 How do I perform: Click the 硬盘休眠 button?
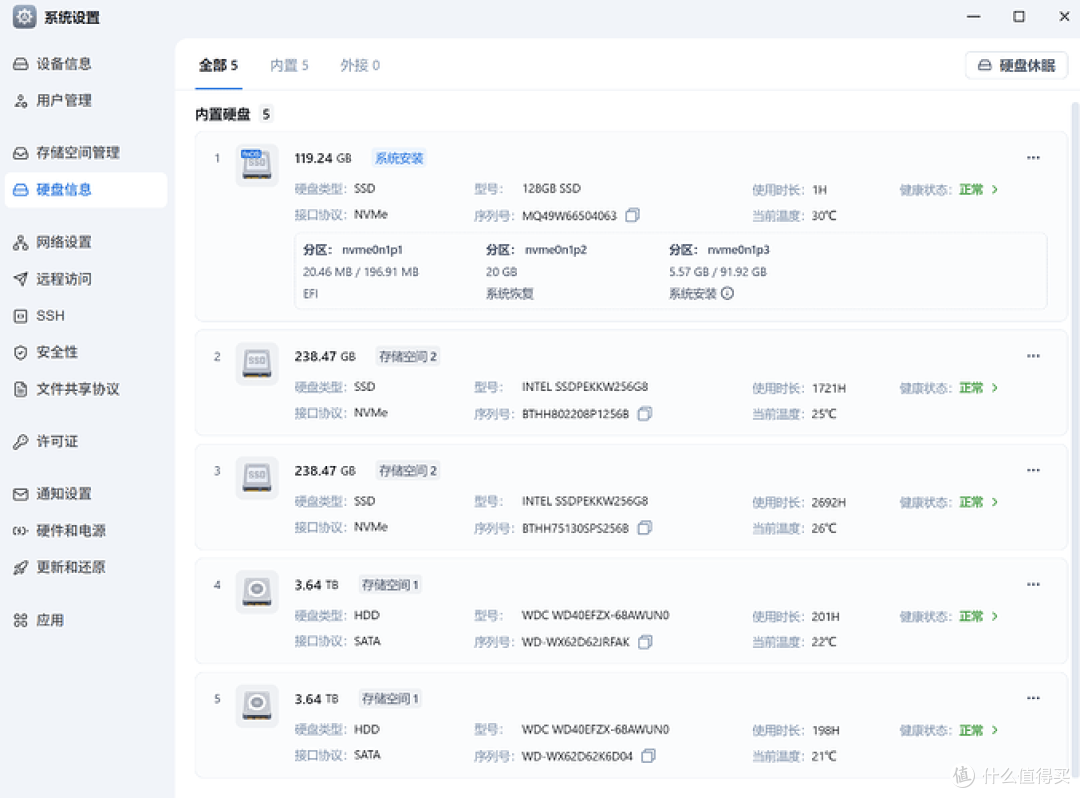pos(1015,64)
